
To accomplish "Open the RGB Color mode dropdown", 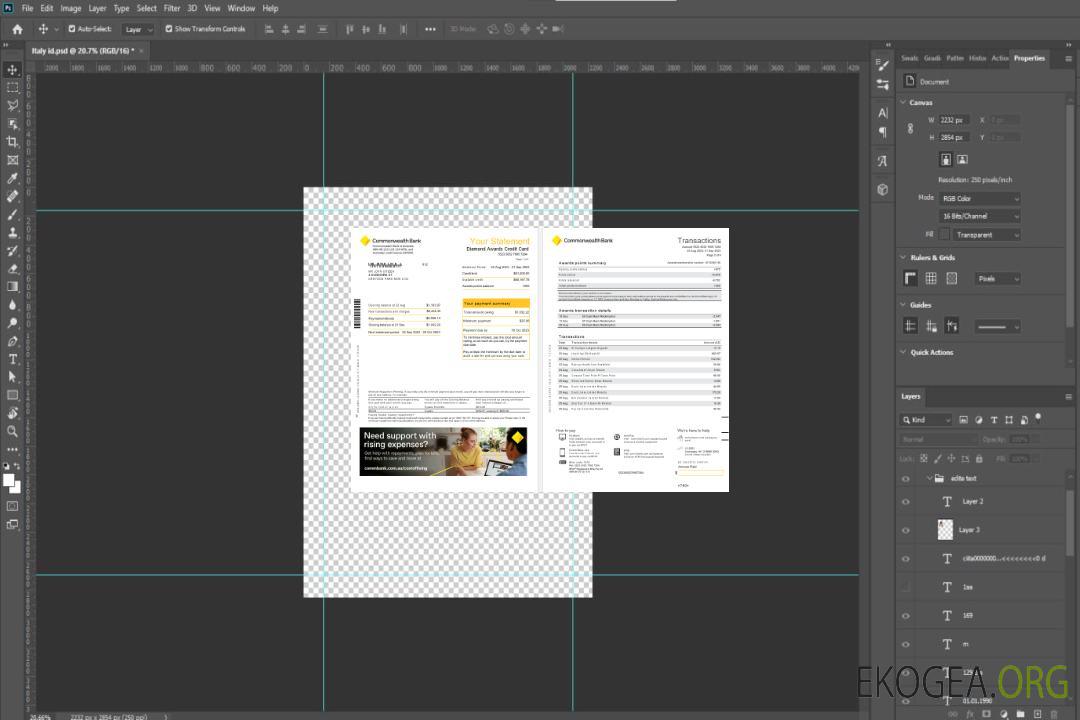I will [x=979, y=199].
